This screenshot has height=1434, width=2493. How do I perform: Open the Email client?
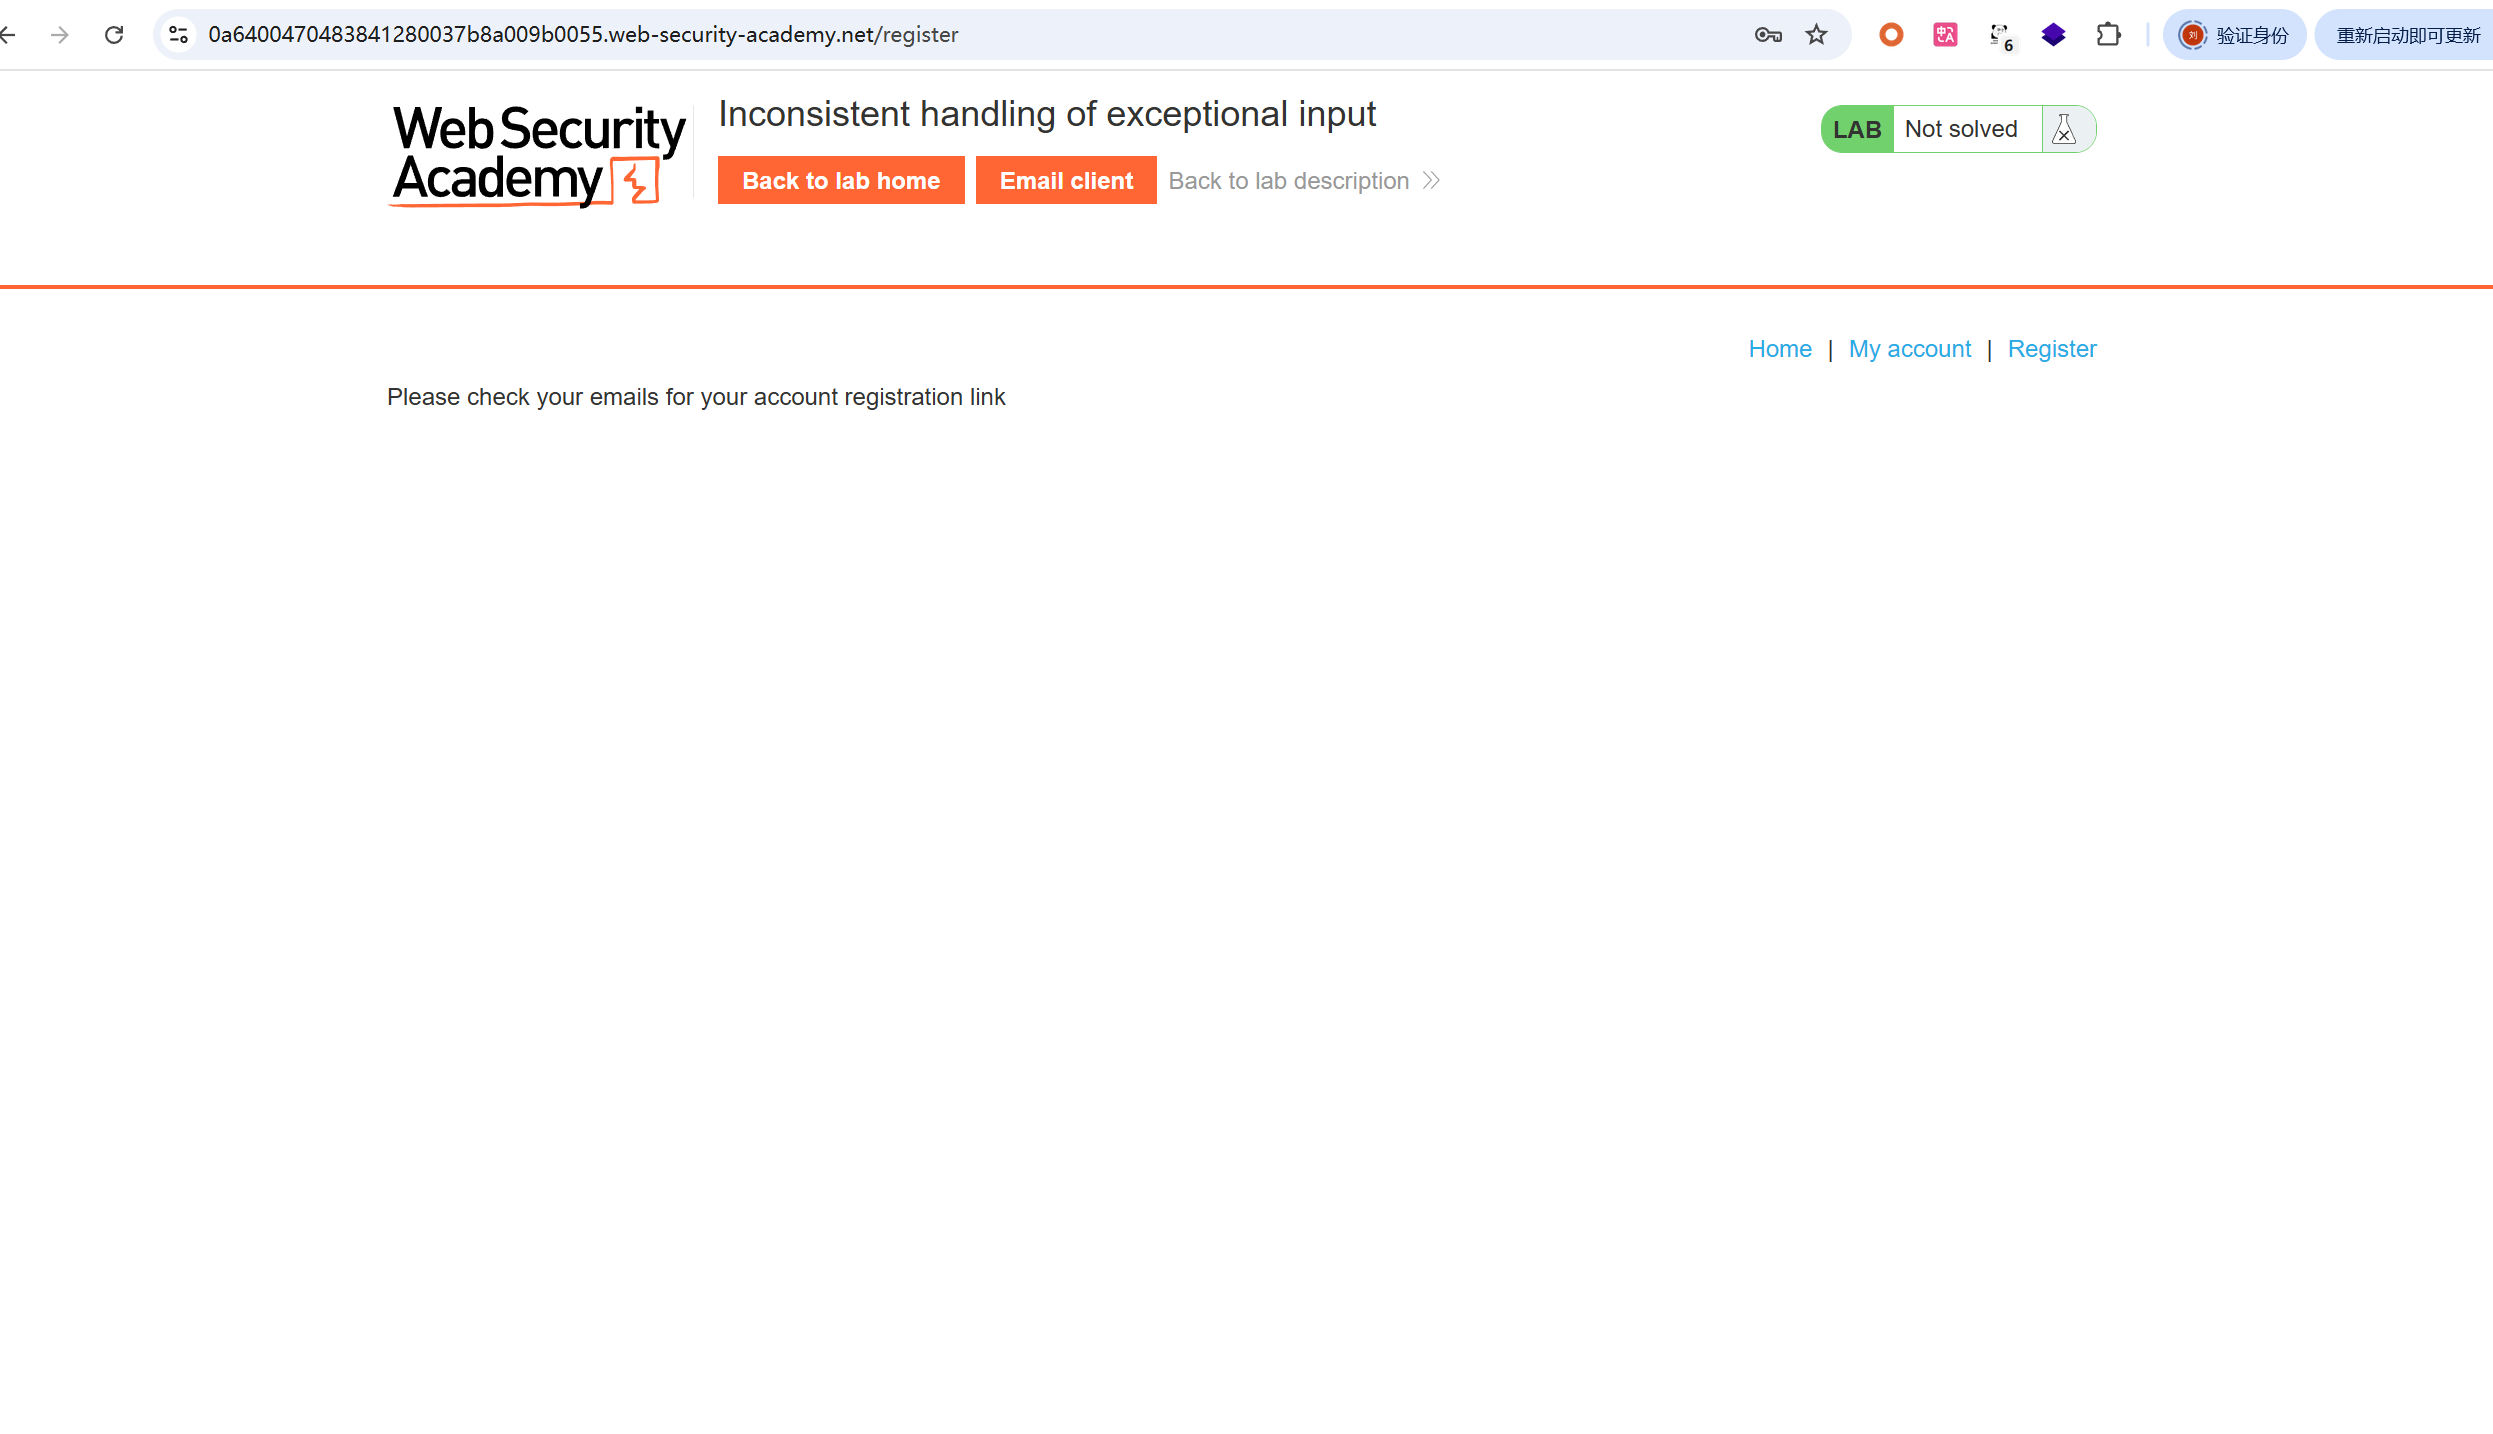click(x=1066, y=180)
